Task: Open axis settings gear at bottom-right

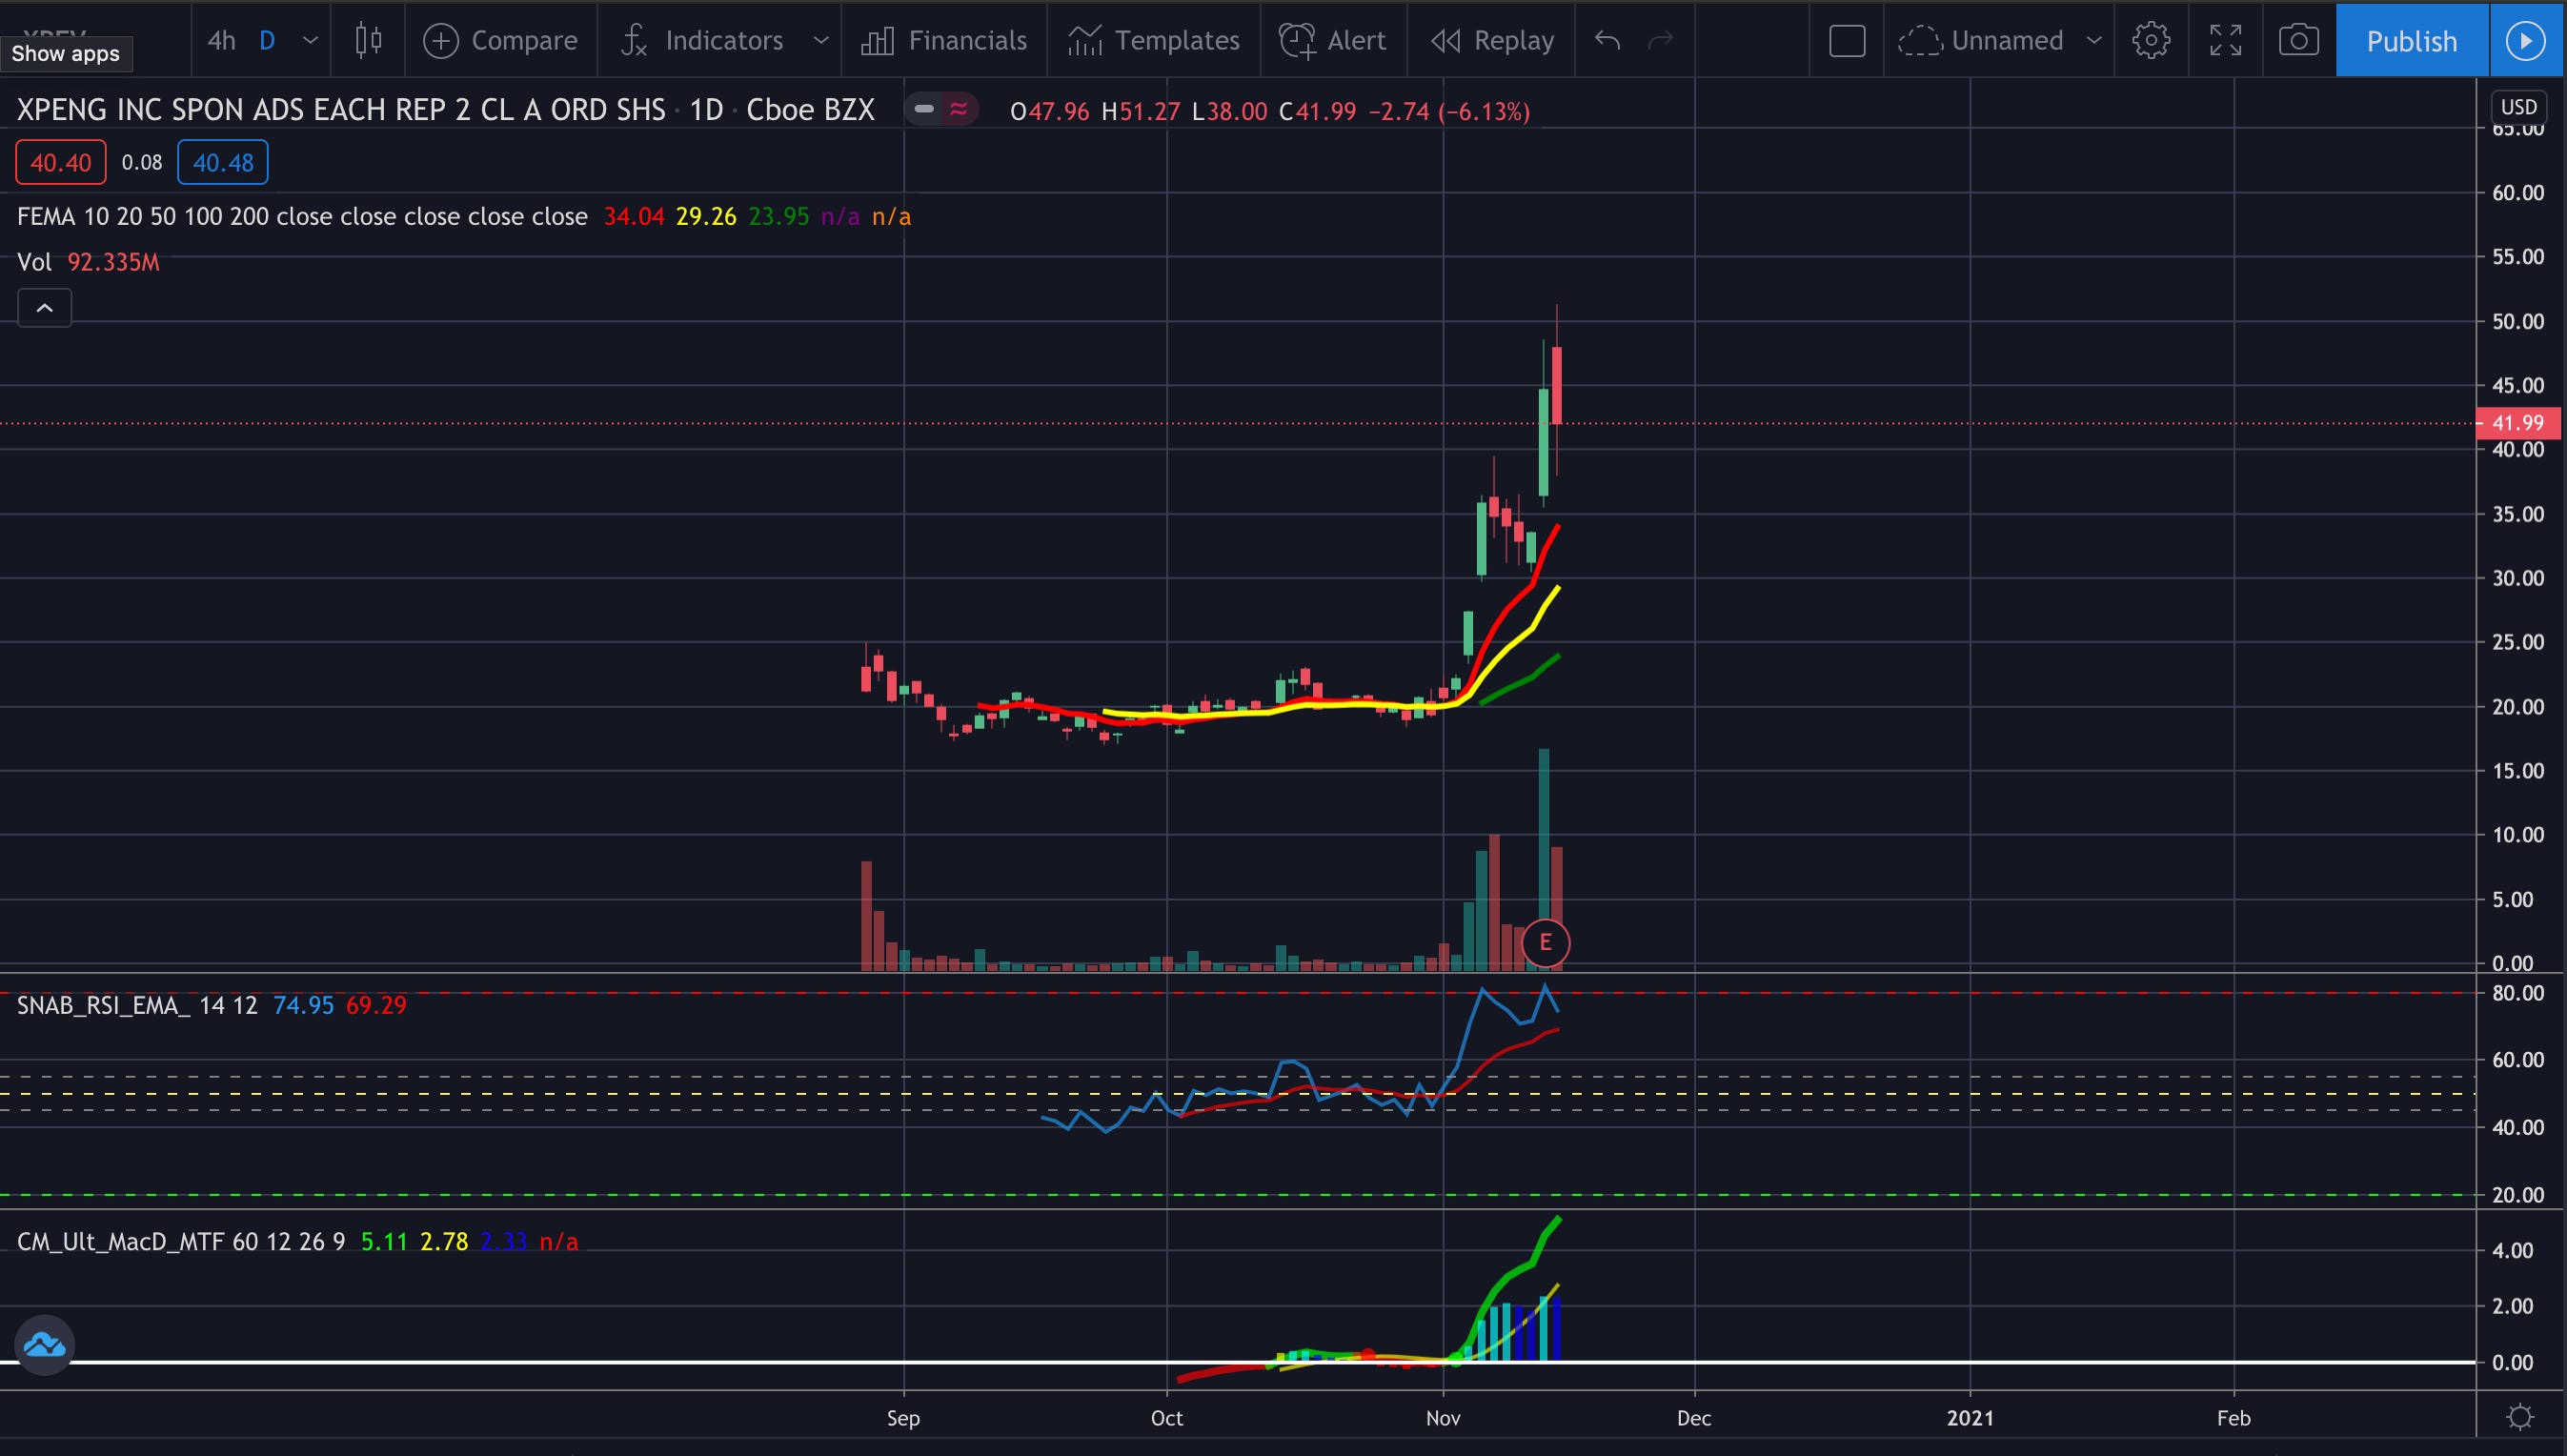Action: click(2520, 1417)
